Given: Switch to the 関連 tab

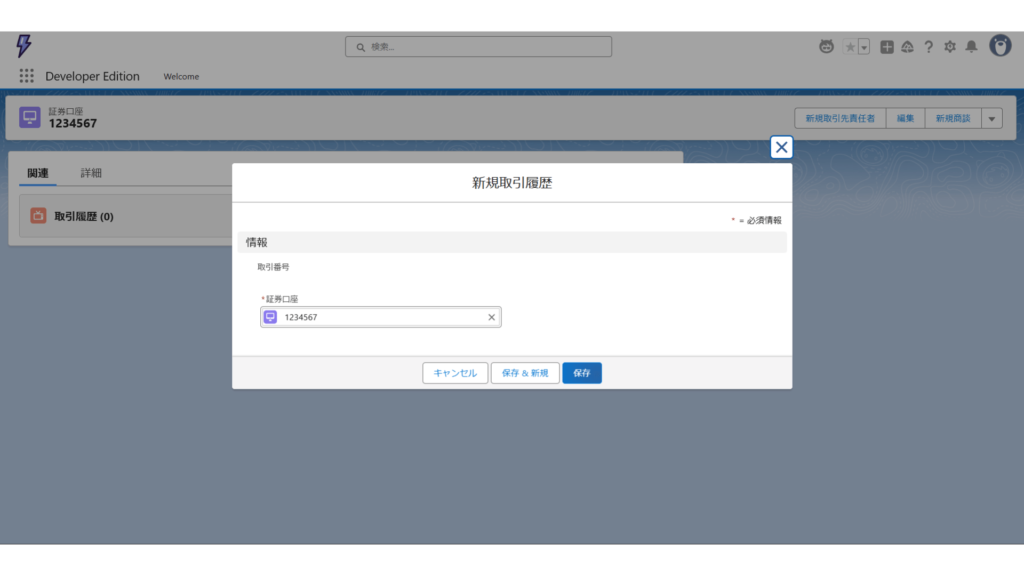Looking at the screenshot, I should pos(38,173).
